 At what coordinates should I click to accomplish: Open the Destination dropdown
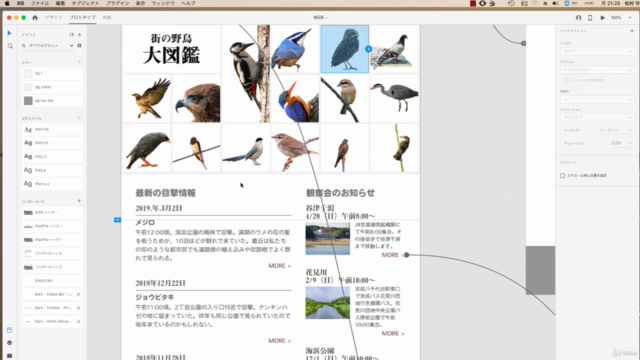597,99
